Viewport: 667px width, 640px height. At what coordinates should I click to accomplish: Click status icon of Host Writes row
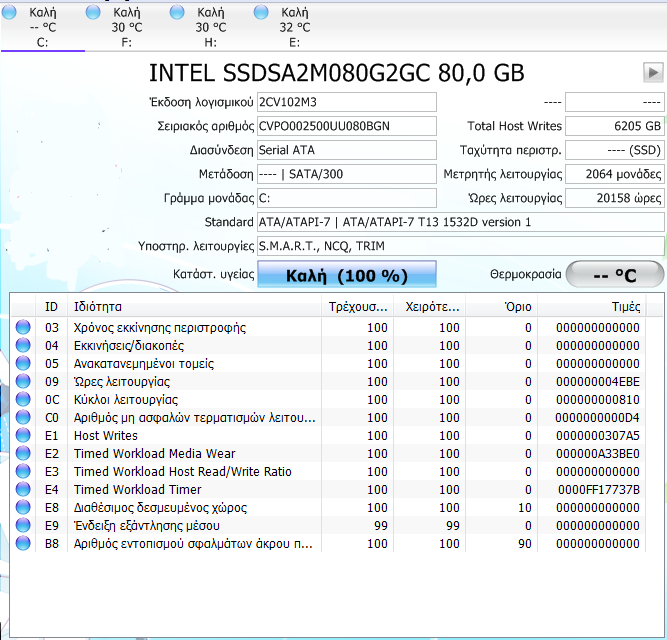point(23,435)
